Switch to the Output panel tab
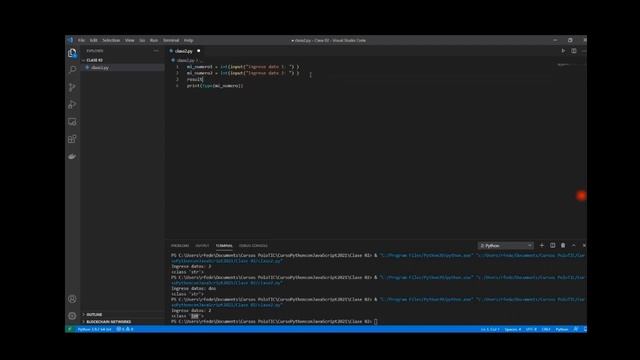The width and height of the screenshot is (640, 360). pos(202,246)
